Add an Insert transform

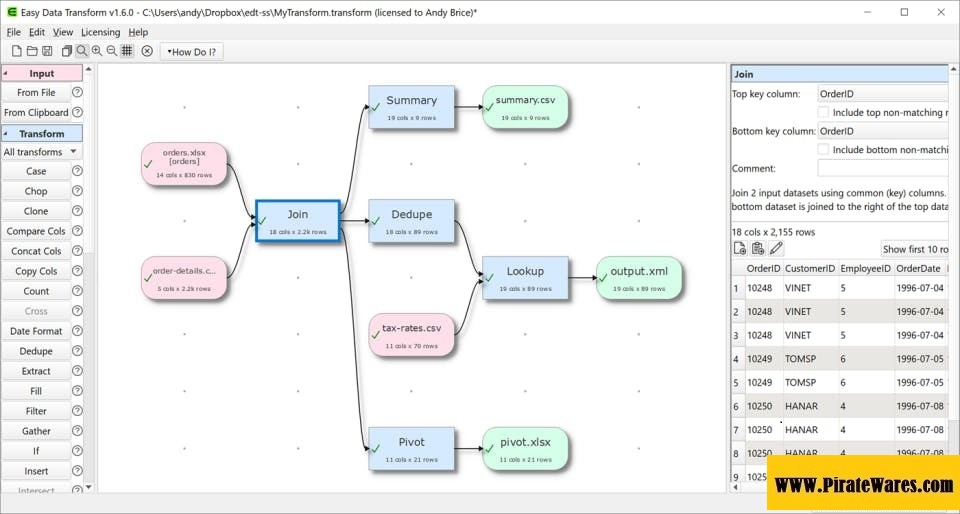pyautogui.click(x=36, y=471)
